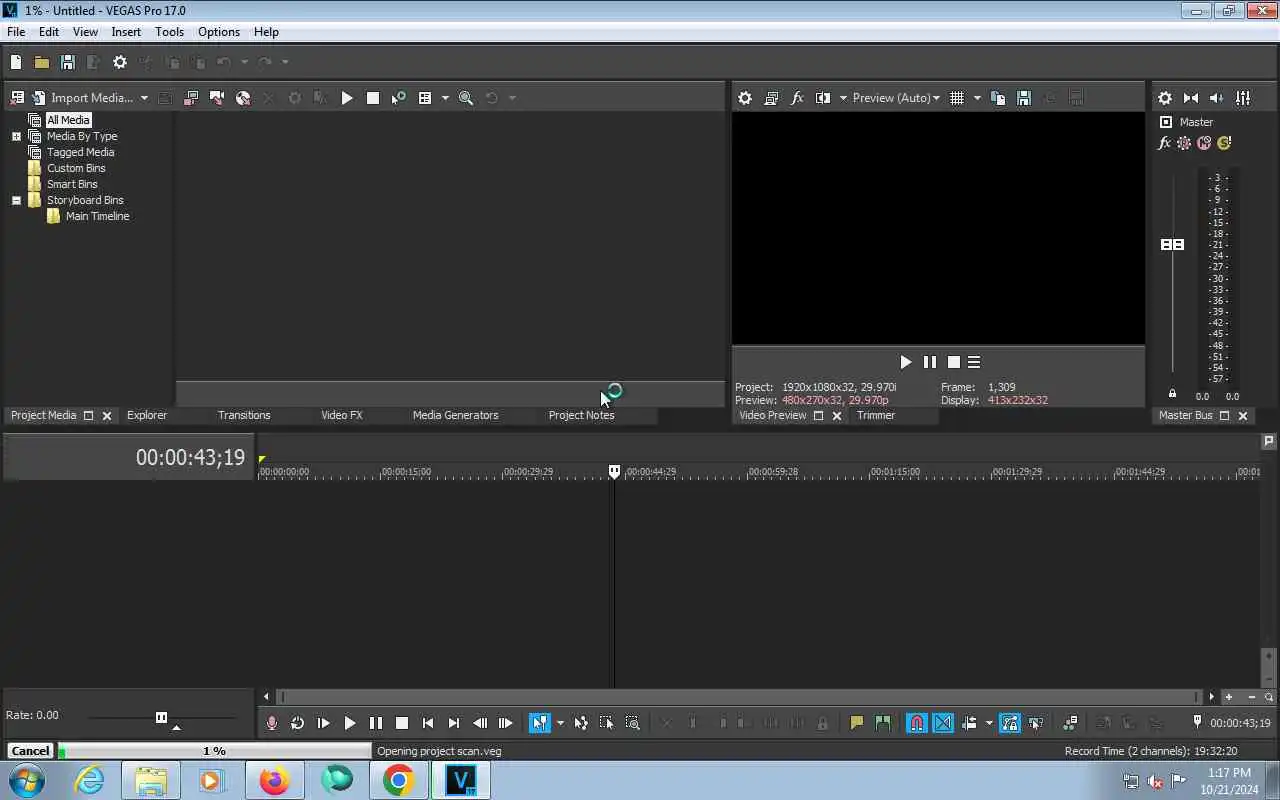Launch Firefox from the taskbar

coord(273,780)
